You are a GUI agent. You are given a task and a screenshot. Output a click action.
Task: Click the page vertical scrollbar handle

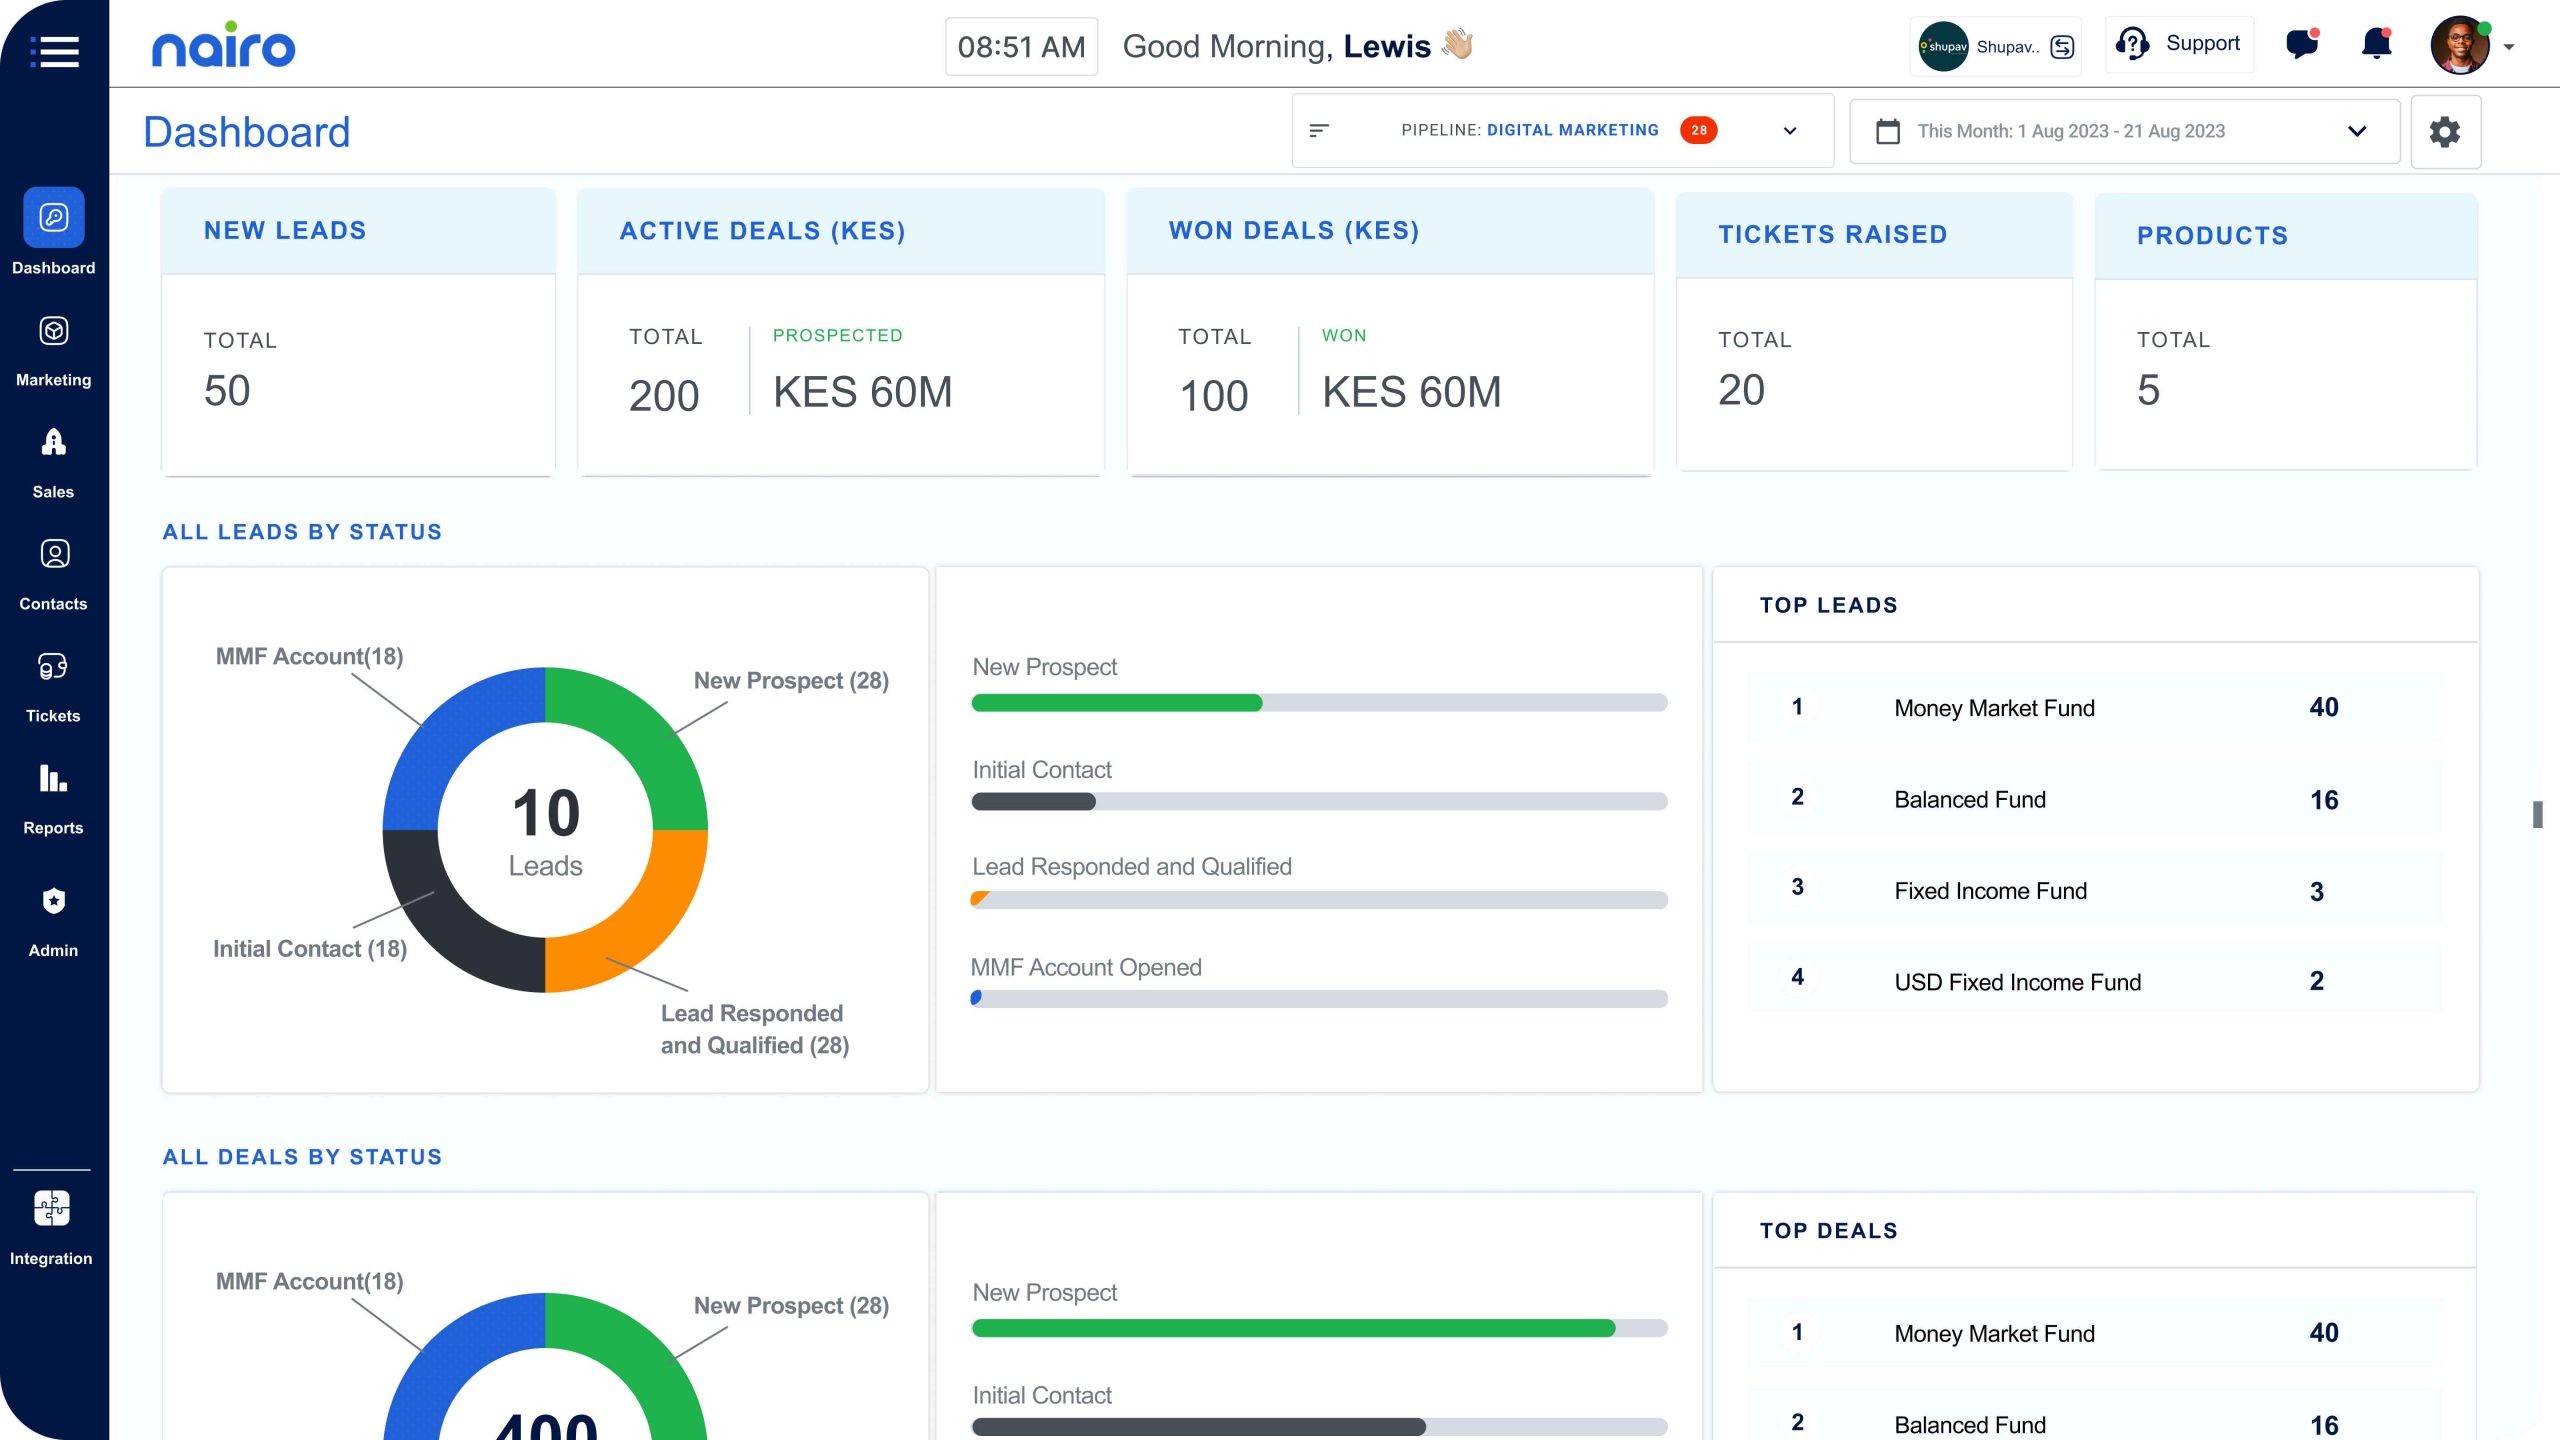pos(2537,814)
